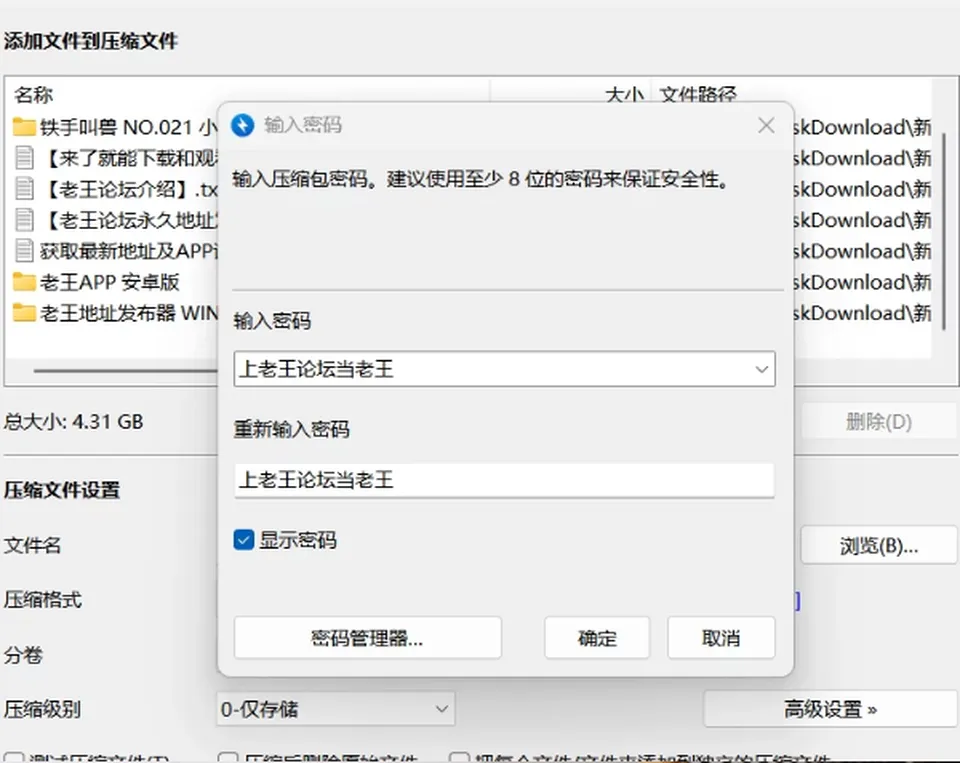
Task: Click the 删除(D) button
Action: (x=879, y=421)
